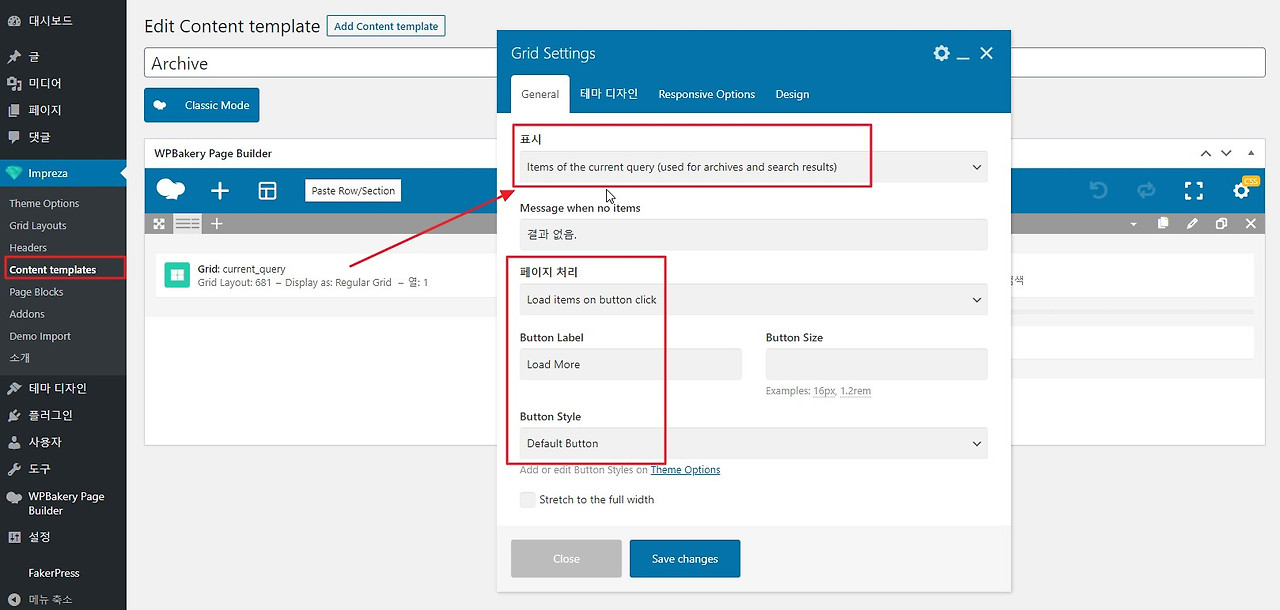Click the redo icon in WPBakery toolbar
The width and height of the screenshot is (1280, 610).
(x=1146, y=190)
